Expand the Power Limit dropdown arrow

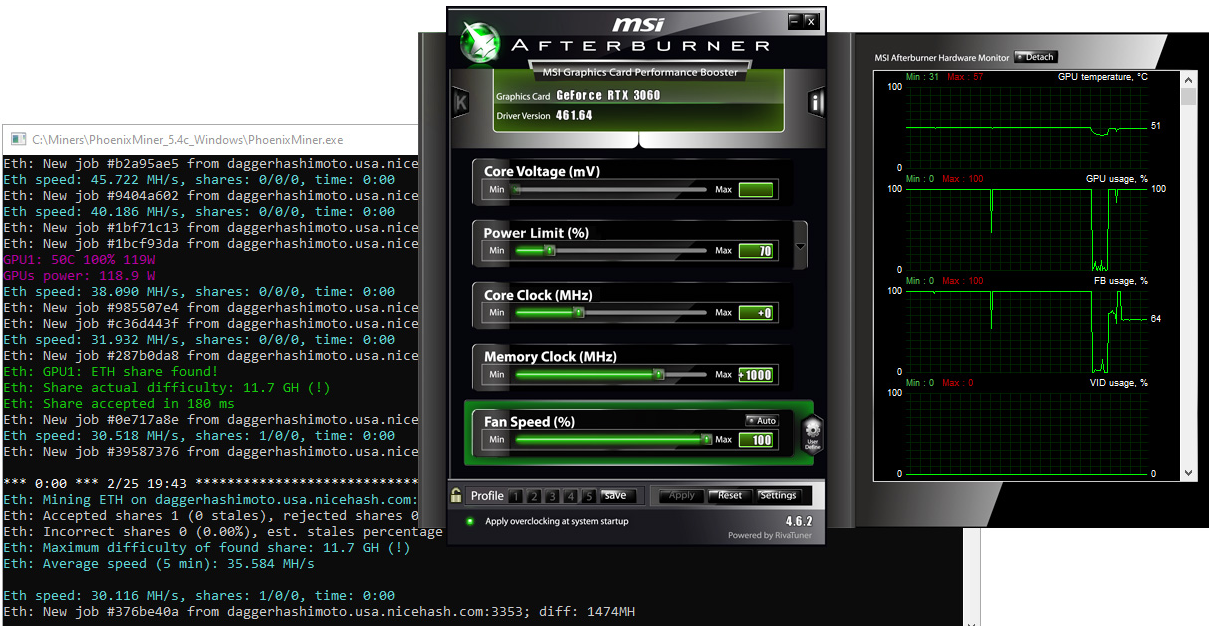[800, 247]
